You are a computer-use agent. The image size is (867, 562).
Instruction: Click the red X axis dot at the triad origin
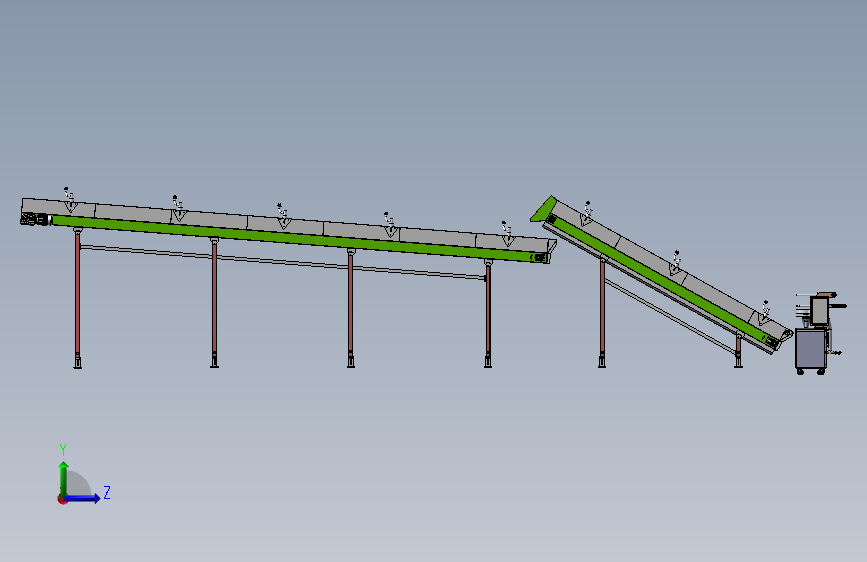coord(62,499)
